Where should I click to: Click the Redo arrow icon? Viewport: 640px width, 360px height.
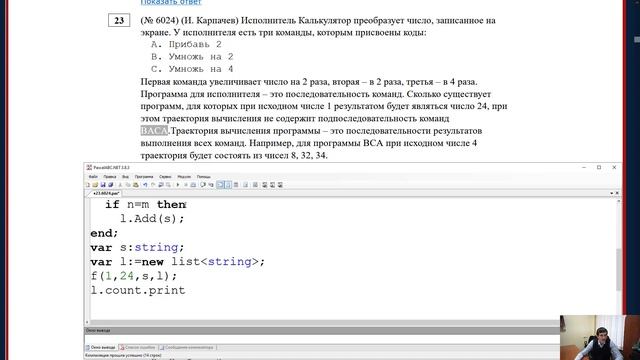click(x=153, y=185)
